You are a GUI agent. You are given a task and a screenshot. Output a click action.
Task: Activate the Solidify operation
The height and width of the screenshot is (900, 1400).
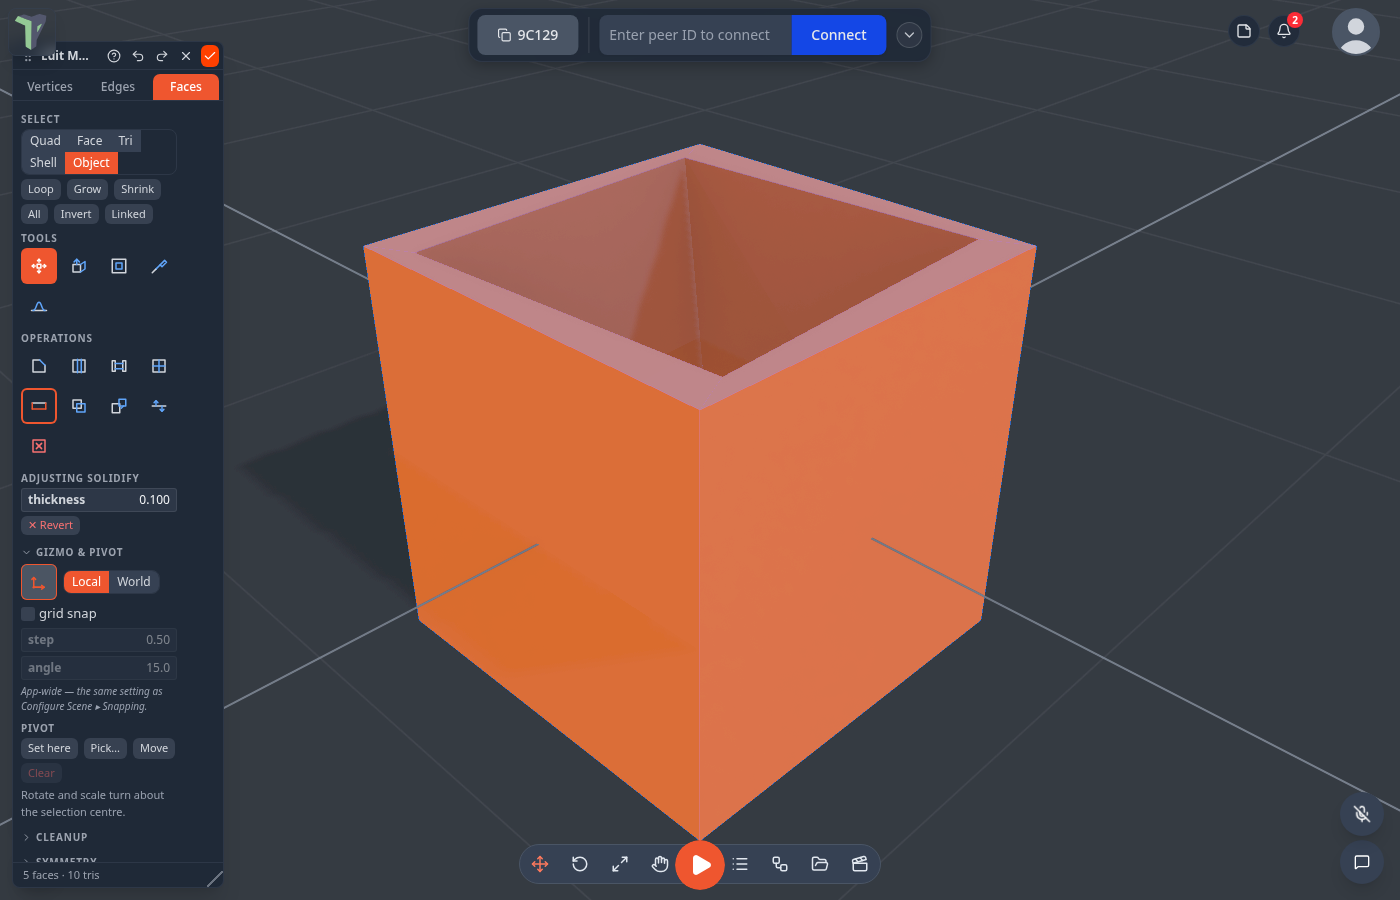(39, 406)
